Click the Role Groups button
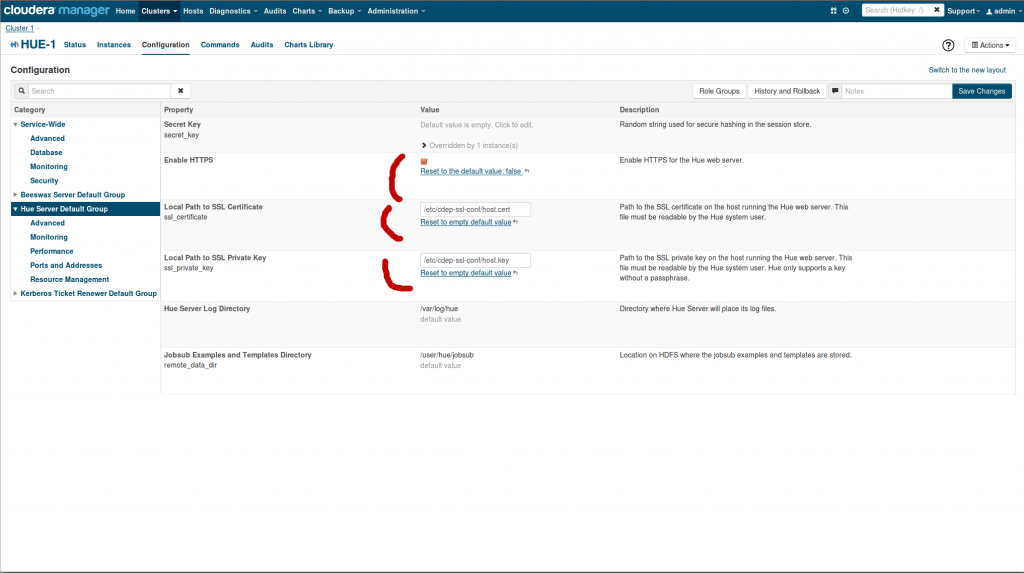Image resolution: width=1024 pixels, height=573 pixels. pyautogui.click(x=719, y=91)
